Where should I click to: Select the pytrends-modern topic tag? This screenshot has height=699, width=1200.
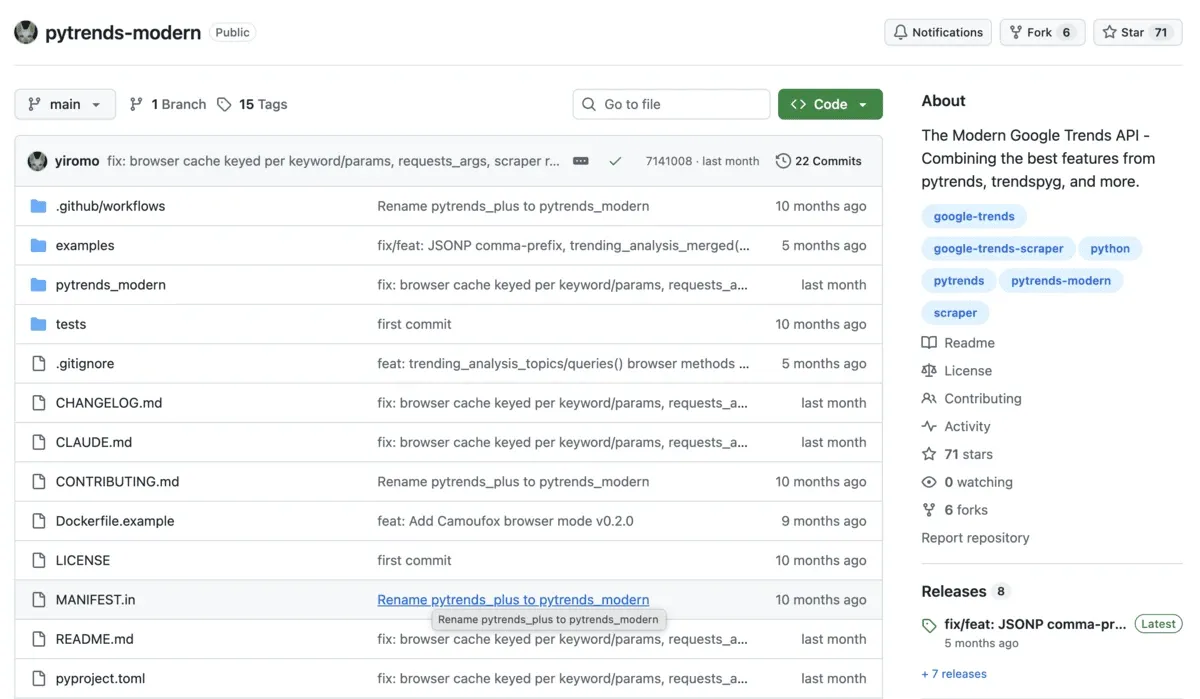click(x=1061, y=281)
